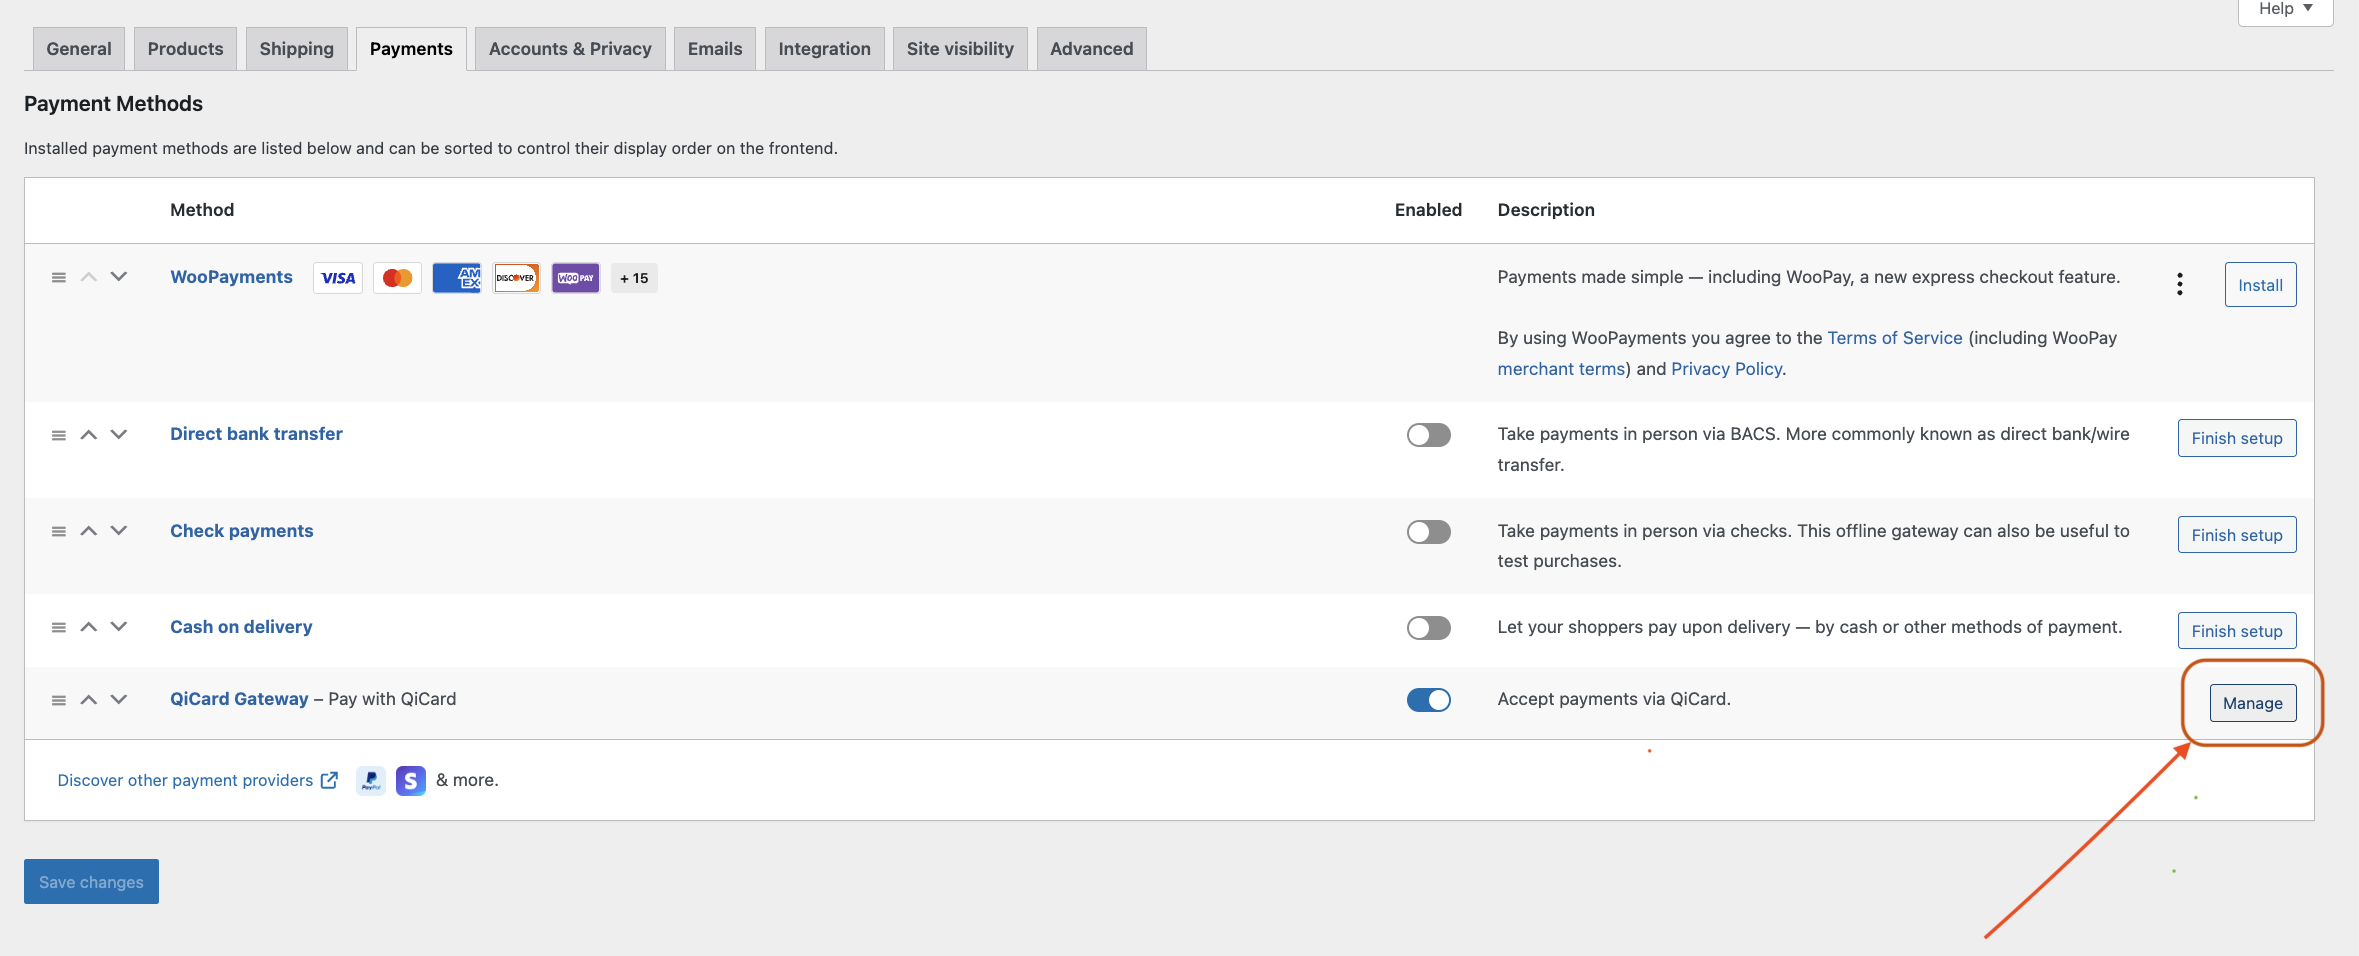The height and width of the screenshot is (956, 2359).
Task: Discover other payment providers
Action: coord(185,780)
